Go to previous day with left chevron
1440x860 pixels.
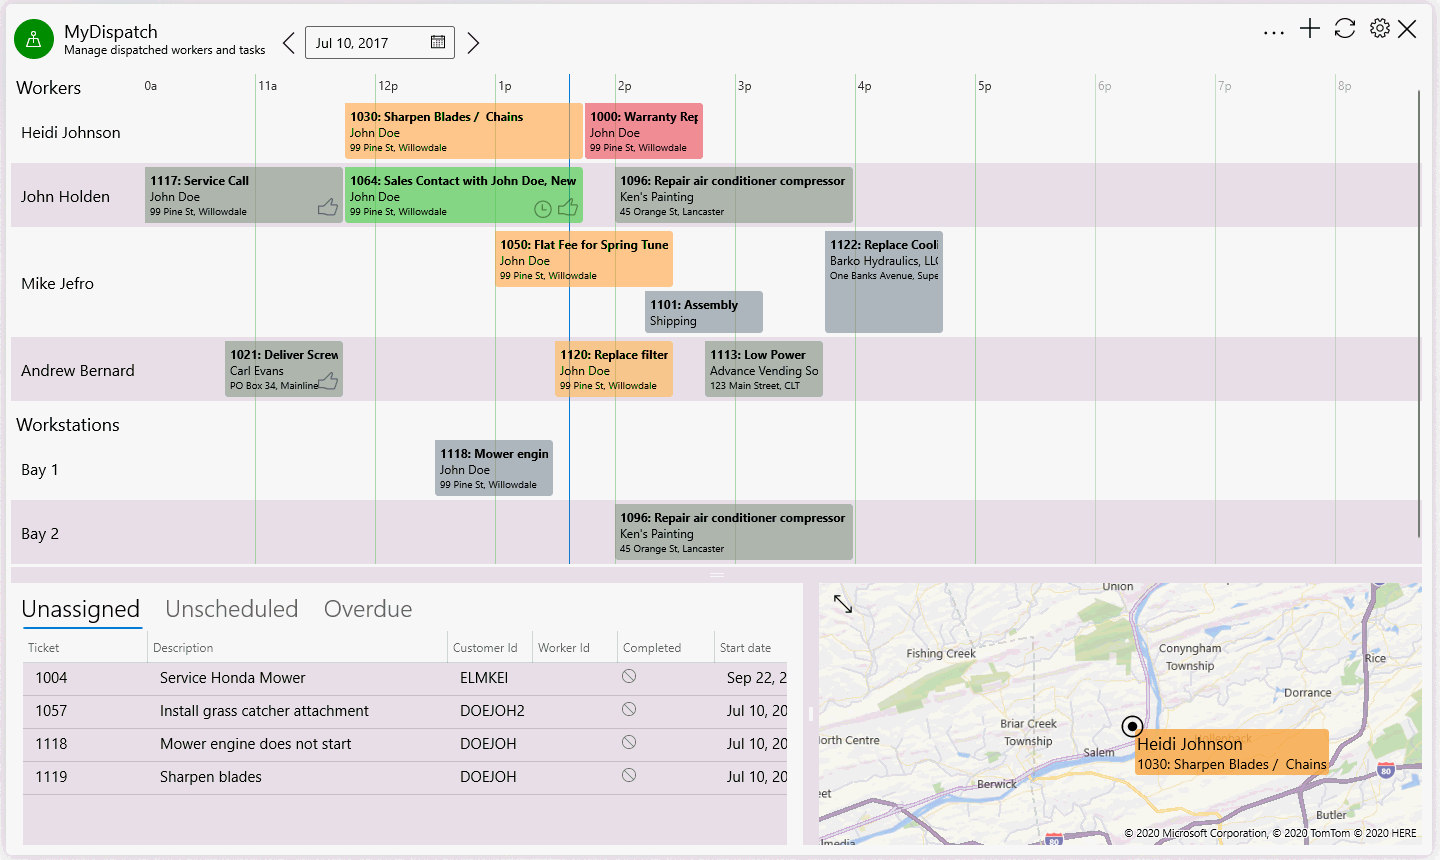289,43
